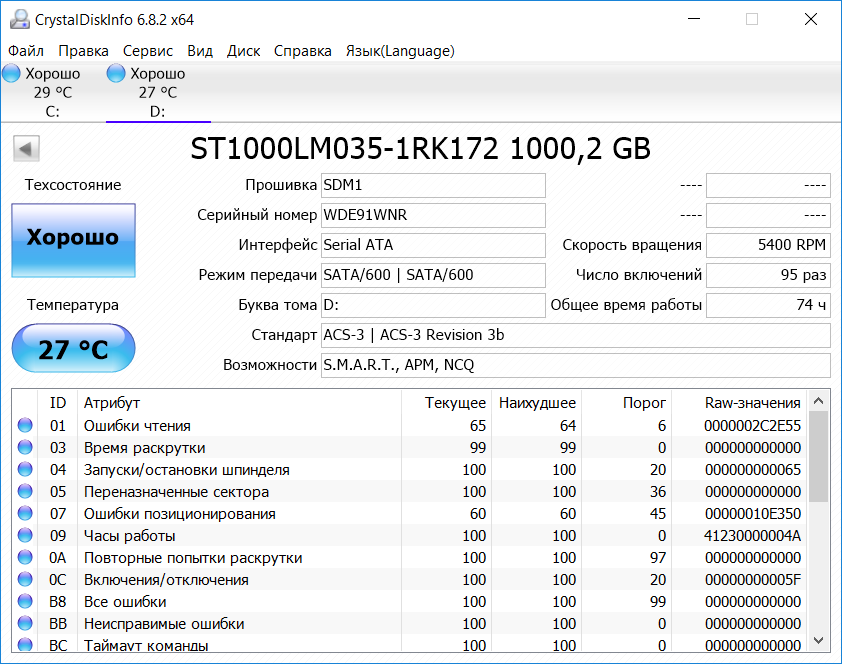Open the Вид menu
The image size is (842, 664).
tap(200, 51)
